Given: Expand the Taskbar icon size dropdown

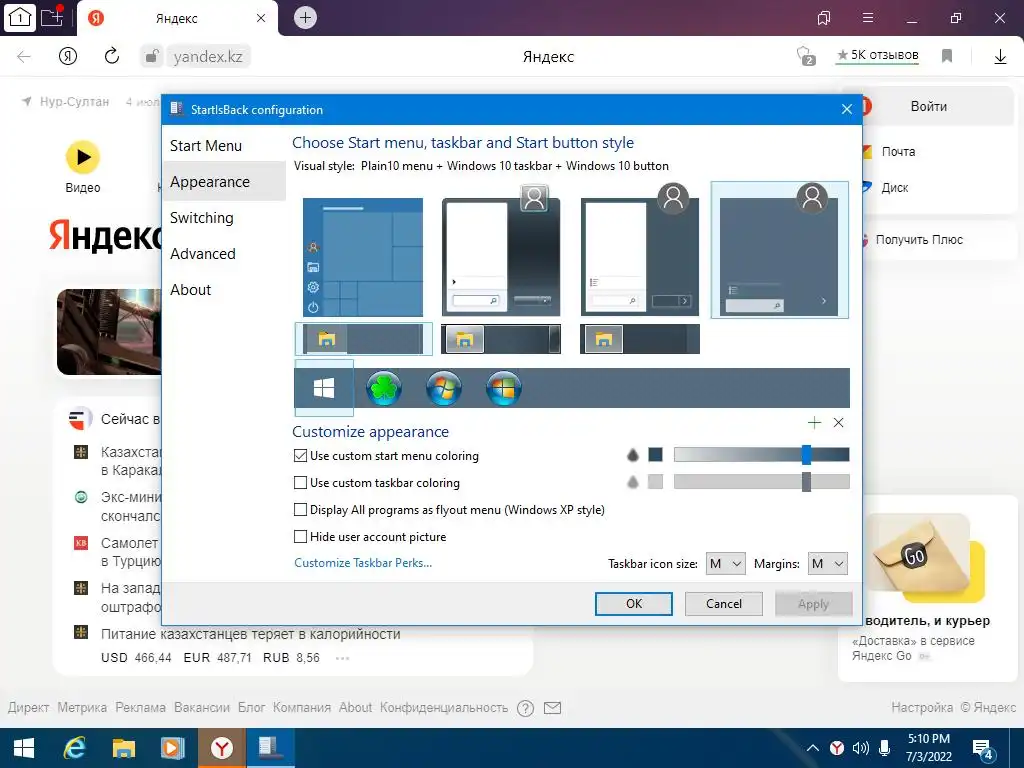Looking at the screenshot, I should [726, 564].
